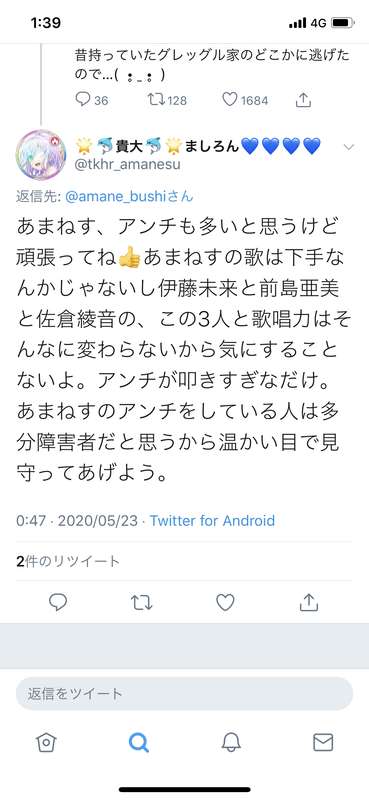This screenshot has width=369, height=800.
Task: Open the @tkhr_amanesu profile handle
Action: tap(128, 164)
